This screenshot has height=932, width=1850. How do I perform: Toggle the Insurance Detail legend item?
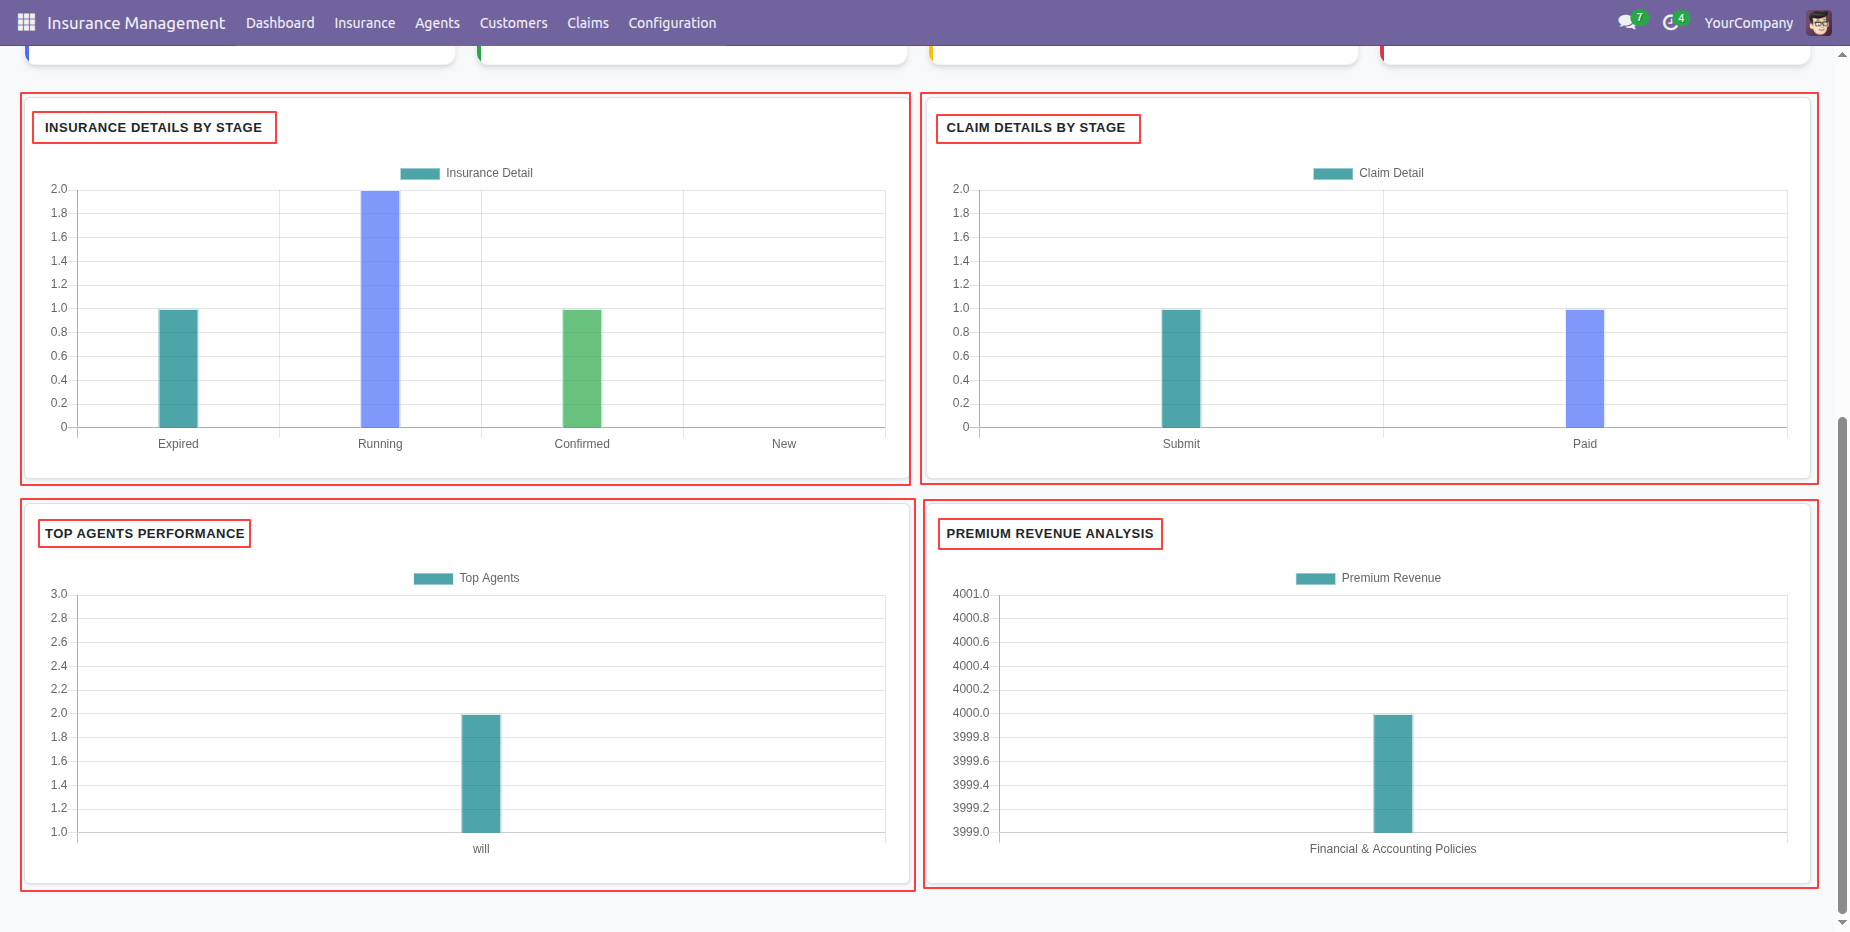pos(466,173)
